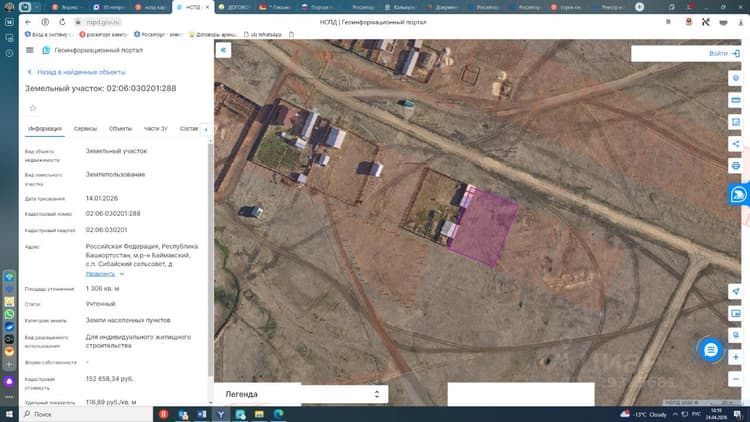Add land plot to favorites star

[33, 108]
